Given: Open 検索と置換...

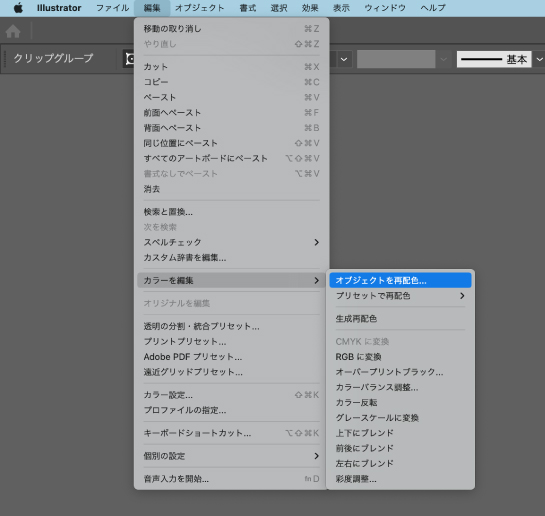Looking at the screenshot, I should pos(231,212).
